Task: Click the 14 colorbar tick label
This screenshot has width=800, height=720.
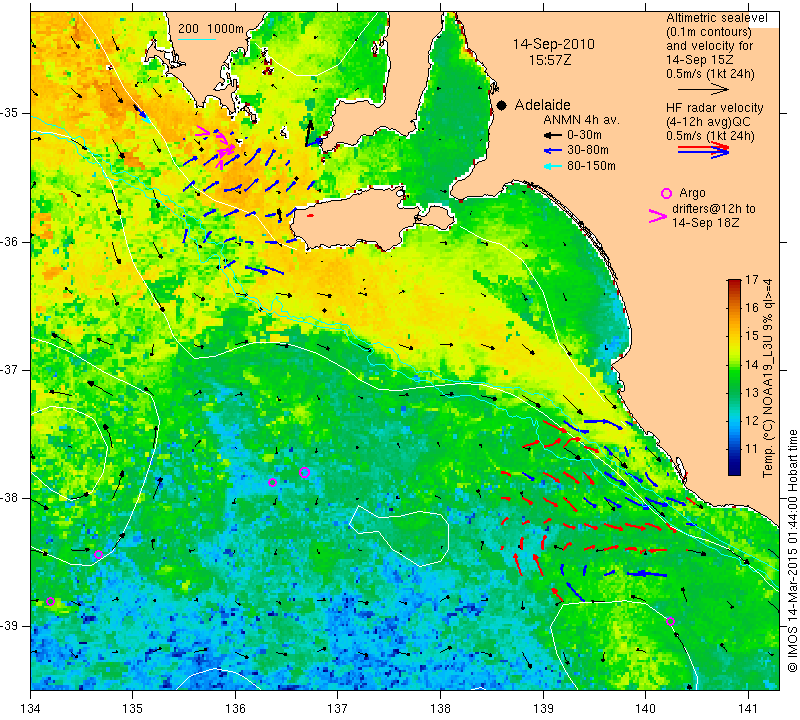Action: 752,364
